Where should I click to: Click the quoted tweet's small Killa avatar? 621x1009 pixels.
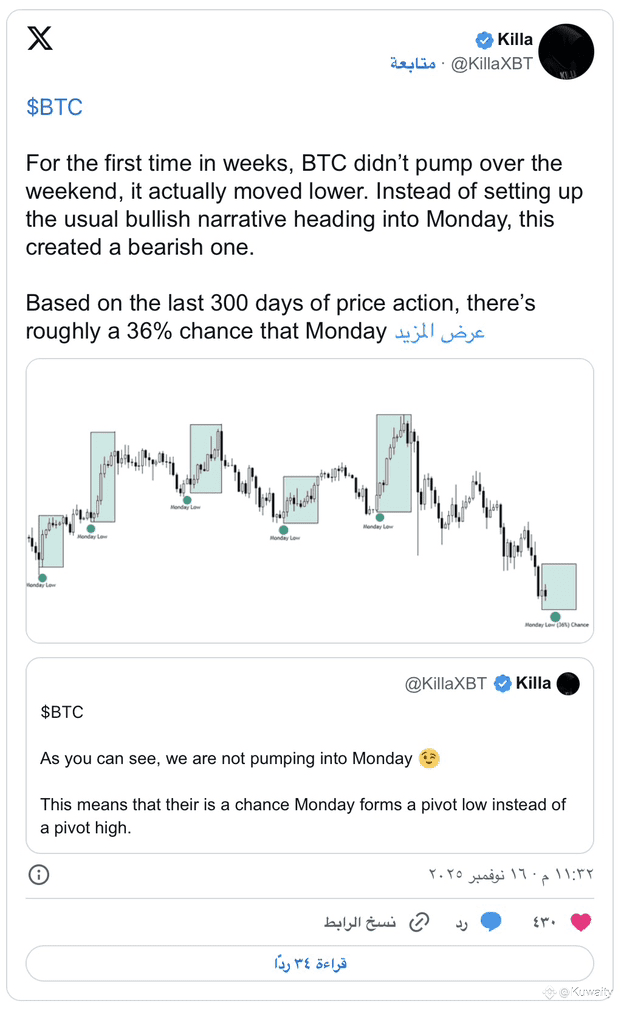point(568,683)
